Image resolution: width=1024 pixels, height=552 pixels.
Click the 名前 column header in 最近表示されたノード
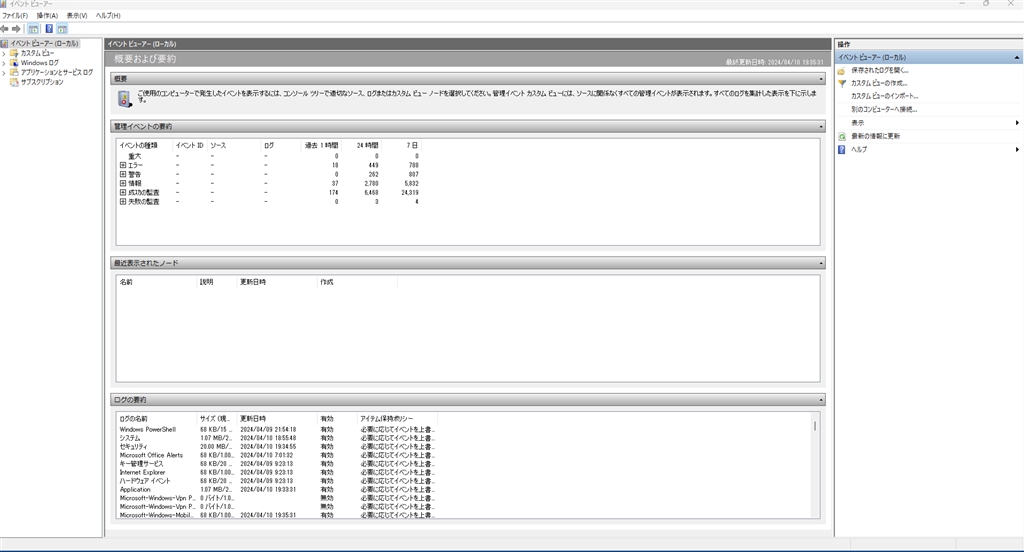(x=157, y=282)
